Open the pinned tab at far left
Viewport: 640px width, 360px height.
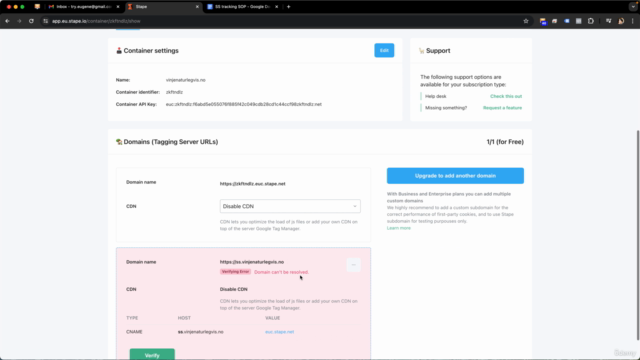[x=37, y=7]
